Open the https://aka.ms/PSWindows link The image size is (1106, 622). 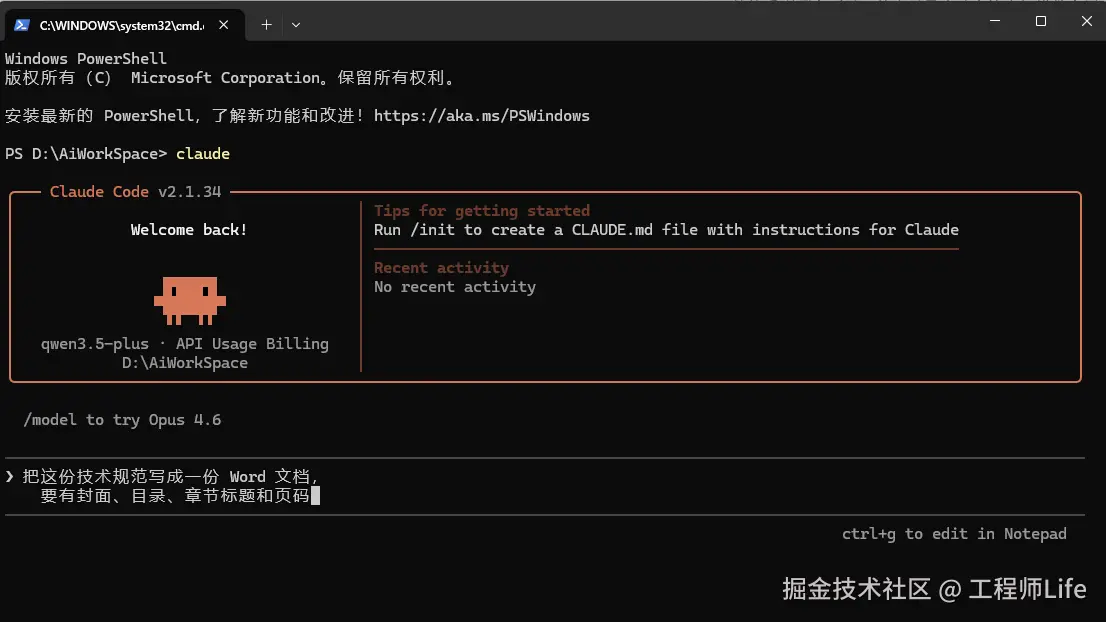(x=481, y=116)
